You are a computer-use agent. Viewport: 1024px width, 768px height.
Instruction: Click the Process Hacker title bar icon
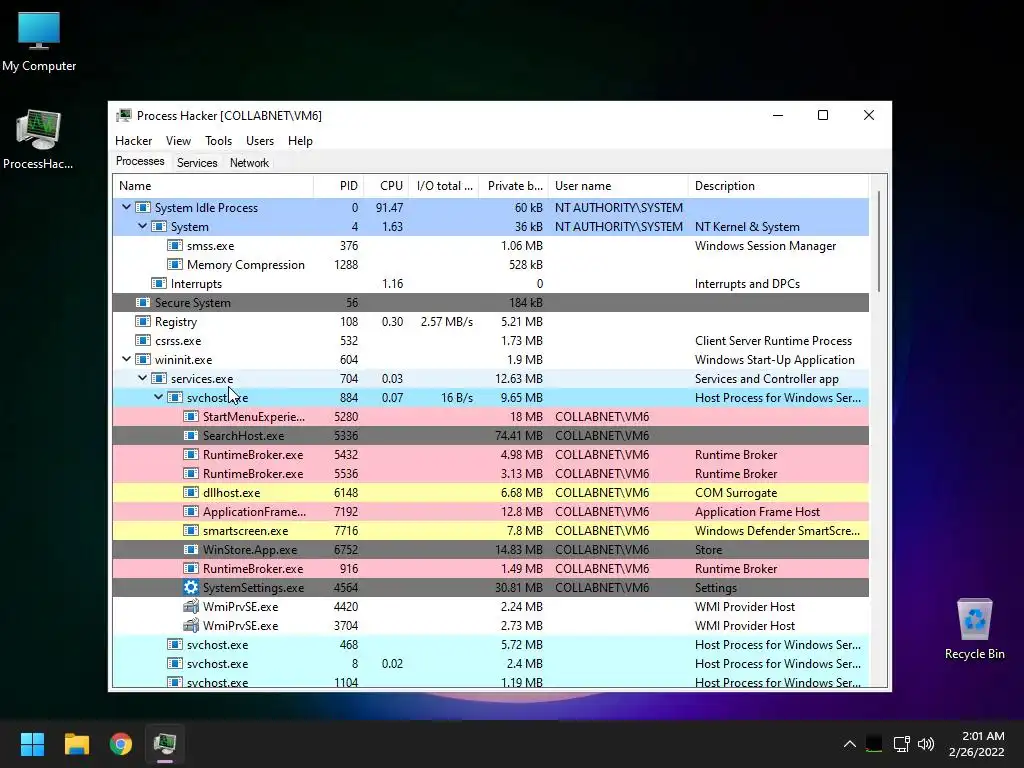coord(123,116)
